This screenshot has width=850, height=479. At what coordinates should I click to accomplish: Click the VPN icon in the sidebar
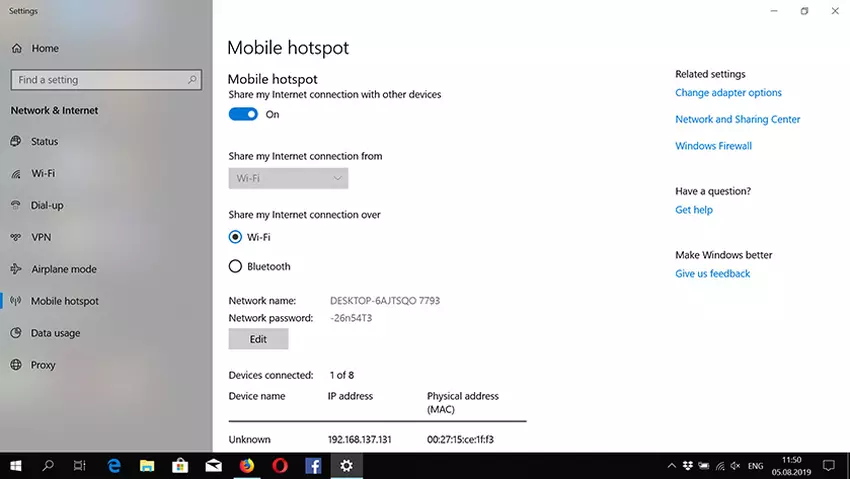16,238
